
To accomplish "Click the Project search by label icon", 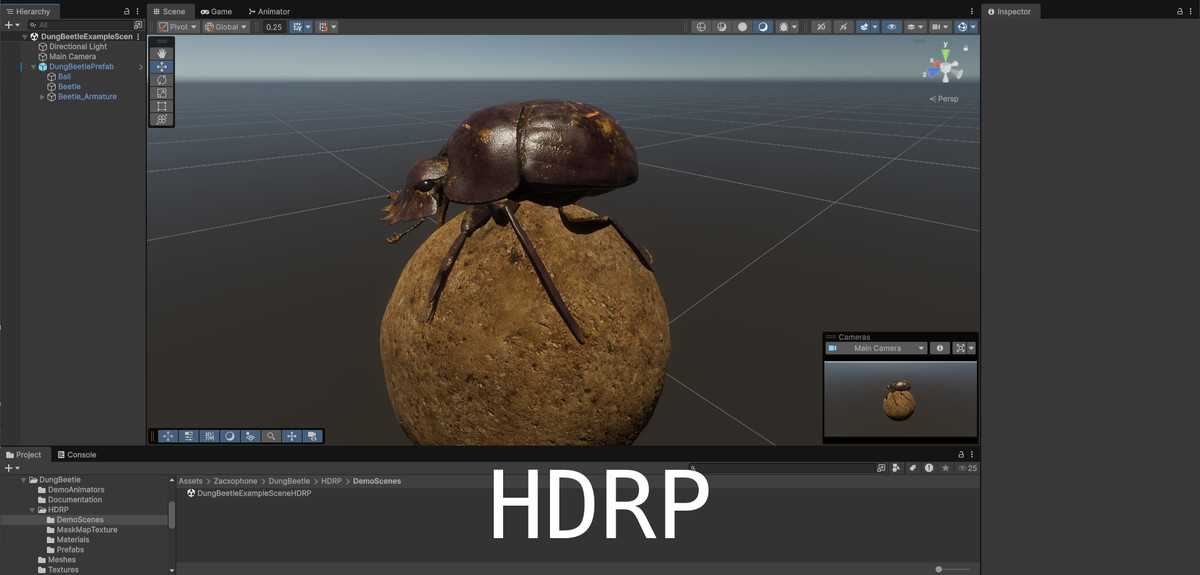I will pyautogui.click(x=913, y=468).
